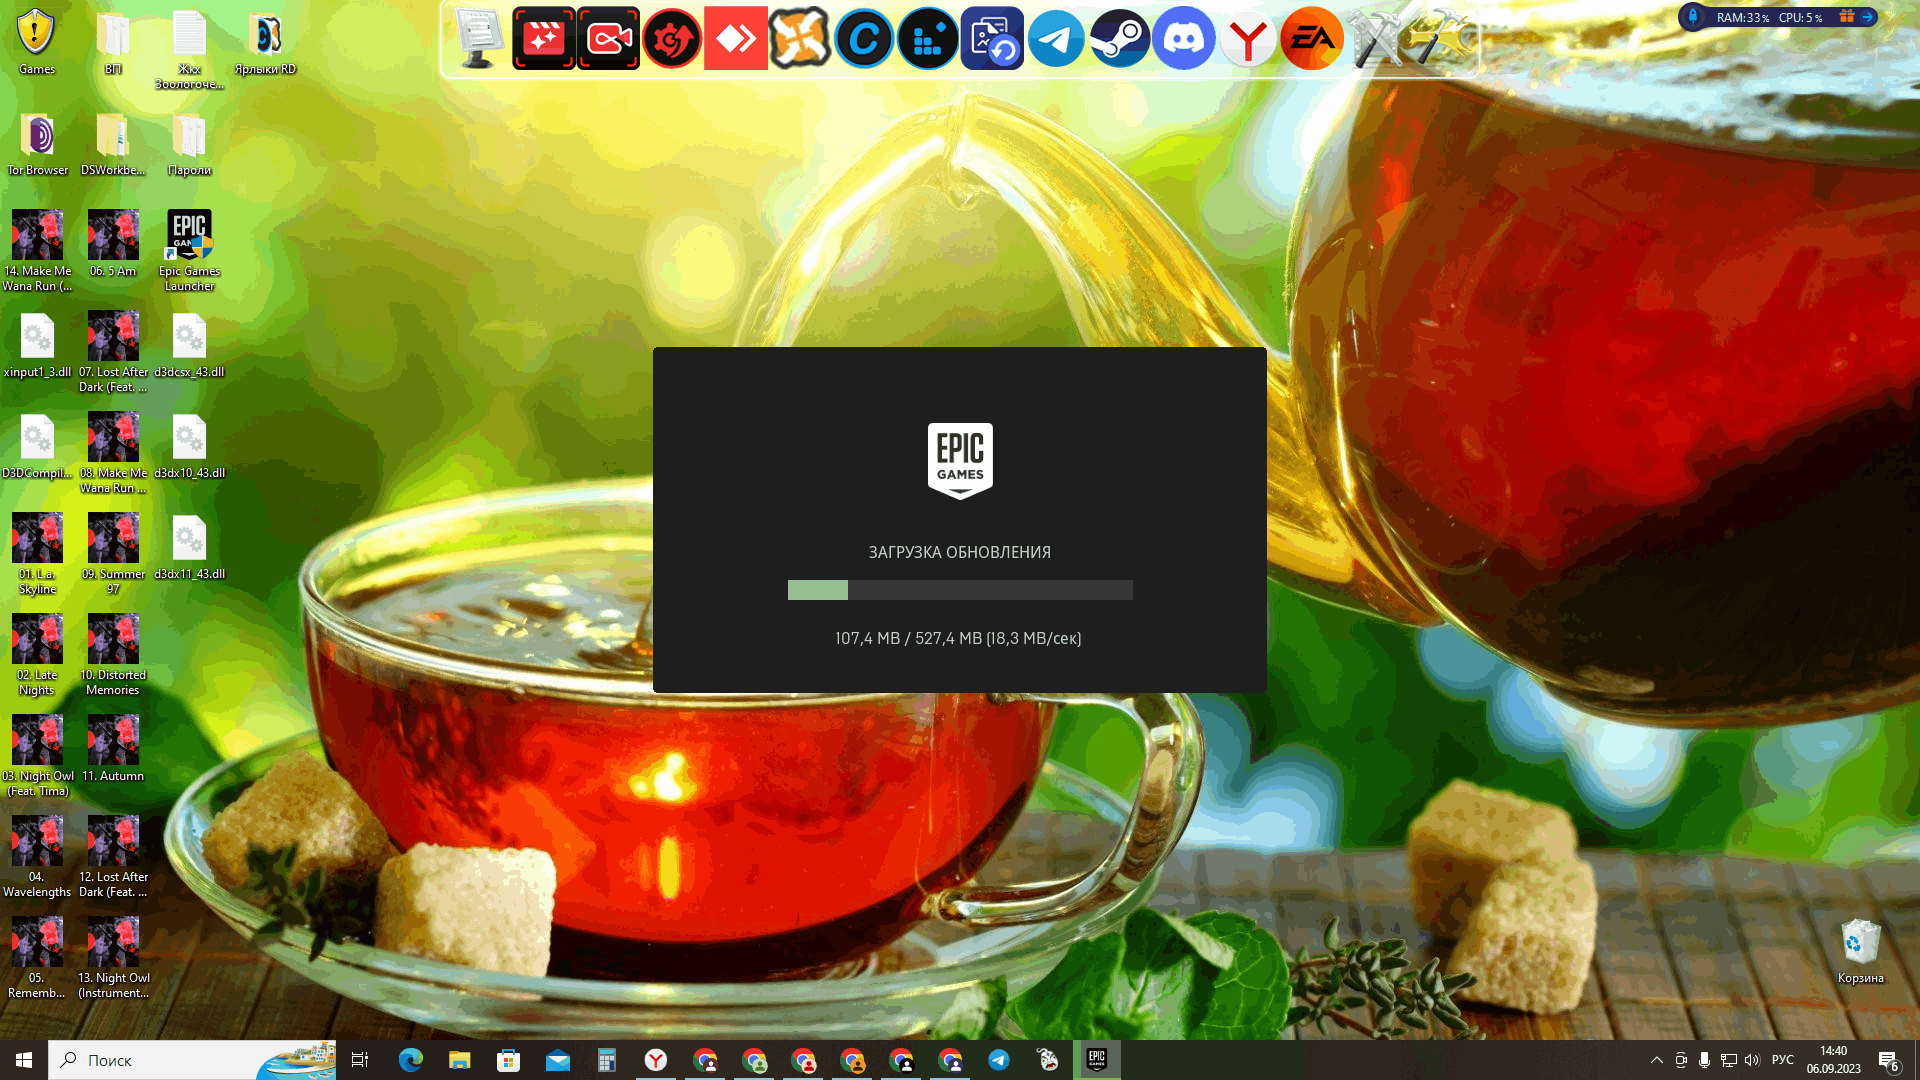Viewport: 1920px width, 1080px height.
Task: Click date/time display 14:40 in tray
Action: pos(1834,1051)
